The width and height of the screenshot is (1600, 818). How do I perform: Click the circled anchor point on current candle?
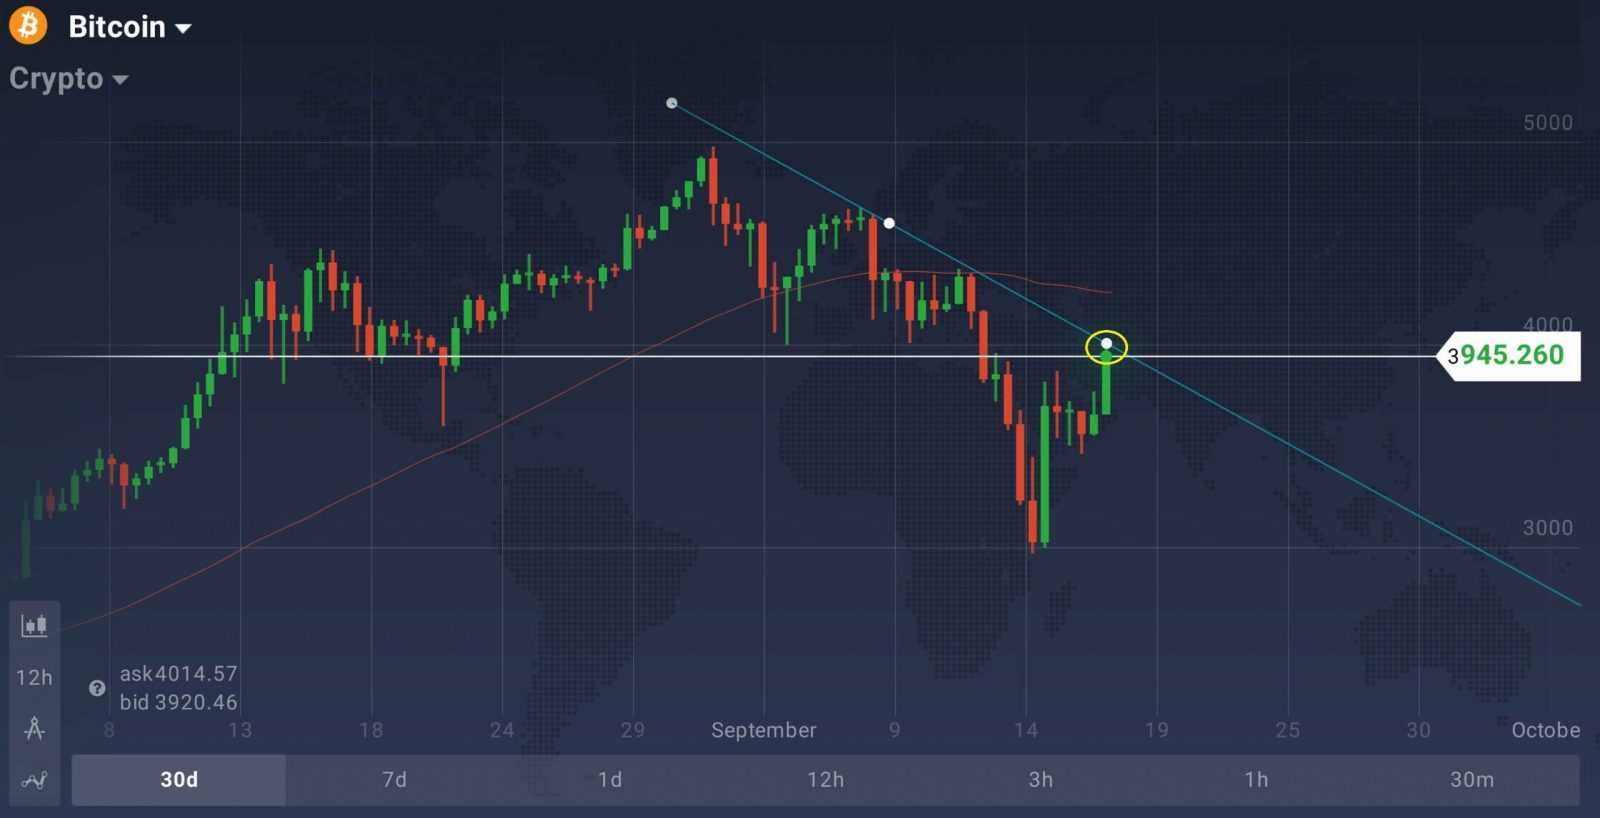1106,344
